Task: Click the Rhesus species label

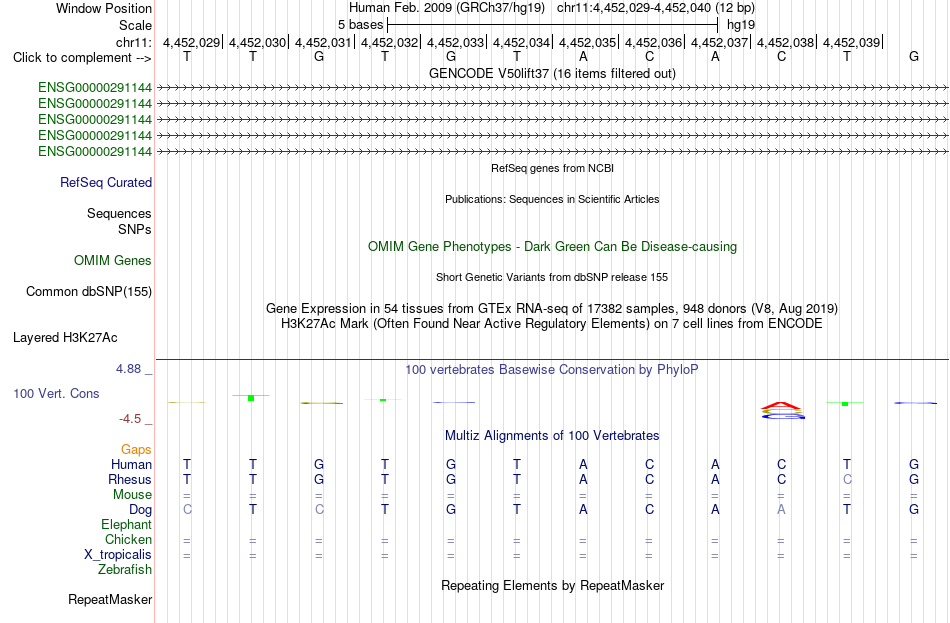Action: coord(130,479)
